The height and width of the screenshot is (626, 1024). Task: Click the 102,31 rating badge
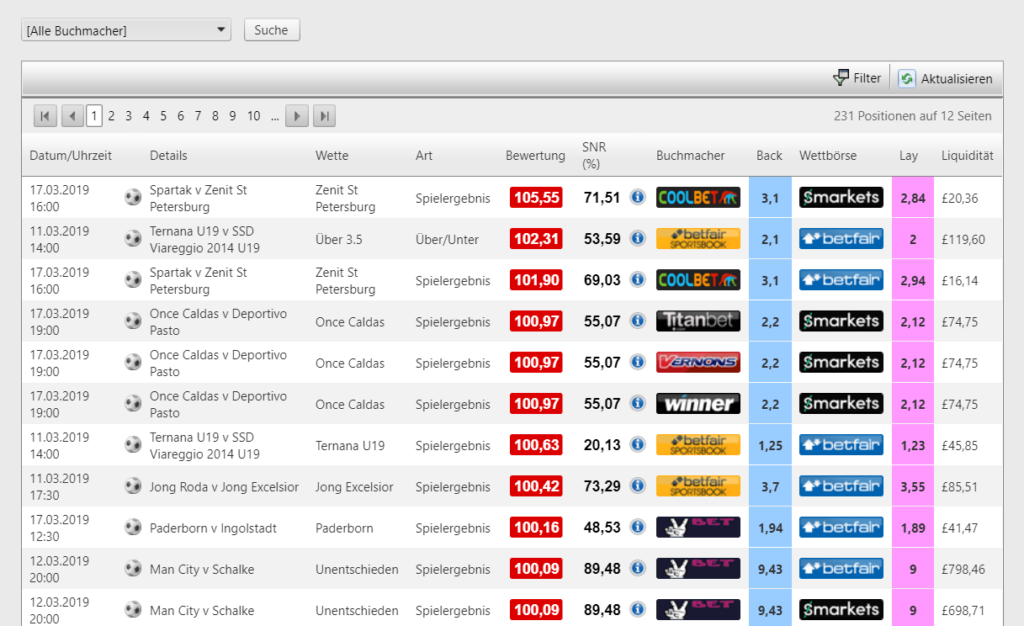click(x=536, y=238)
